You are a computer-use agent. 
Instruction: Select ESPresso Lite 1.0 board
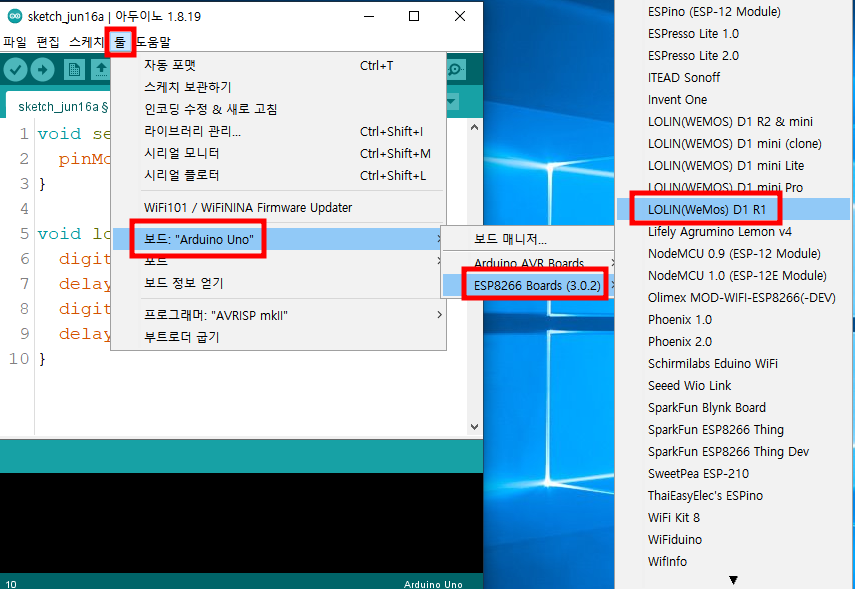[x=733, y=34]
